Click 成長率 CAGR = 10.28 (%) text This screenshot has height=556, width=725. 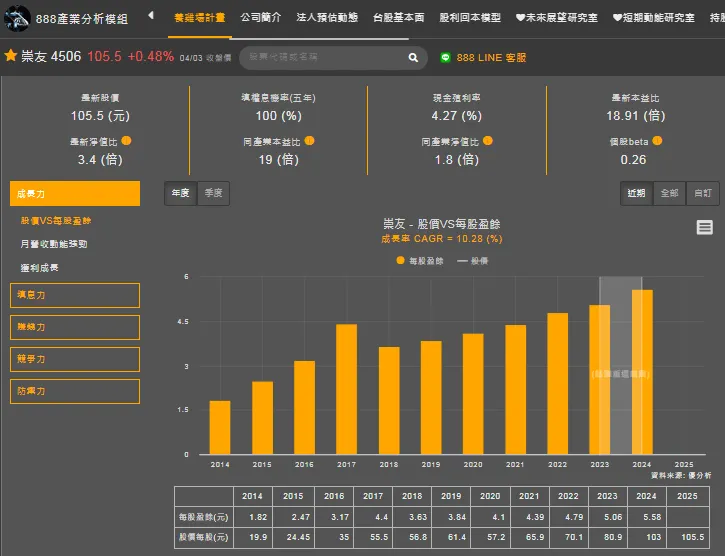pos(442,239)
